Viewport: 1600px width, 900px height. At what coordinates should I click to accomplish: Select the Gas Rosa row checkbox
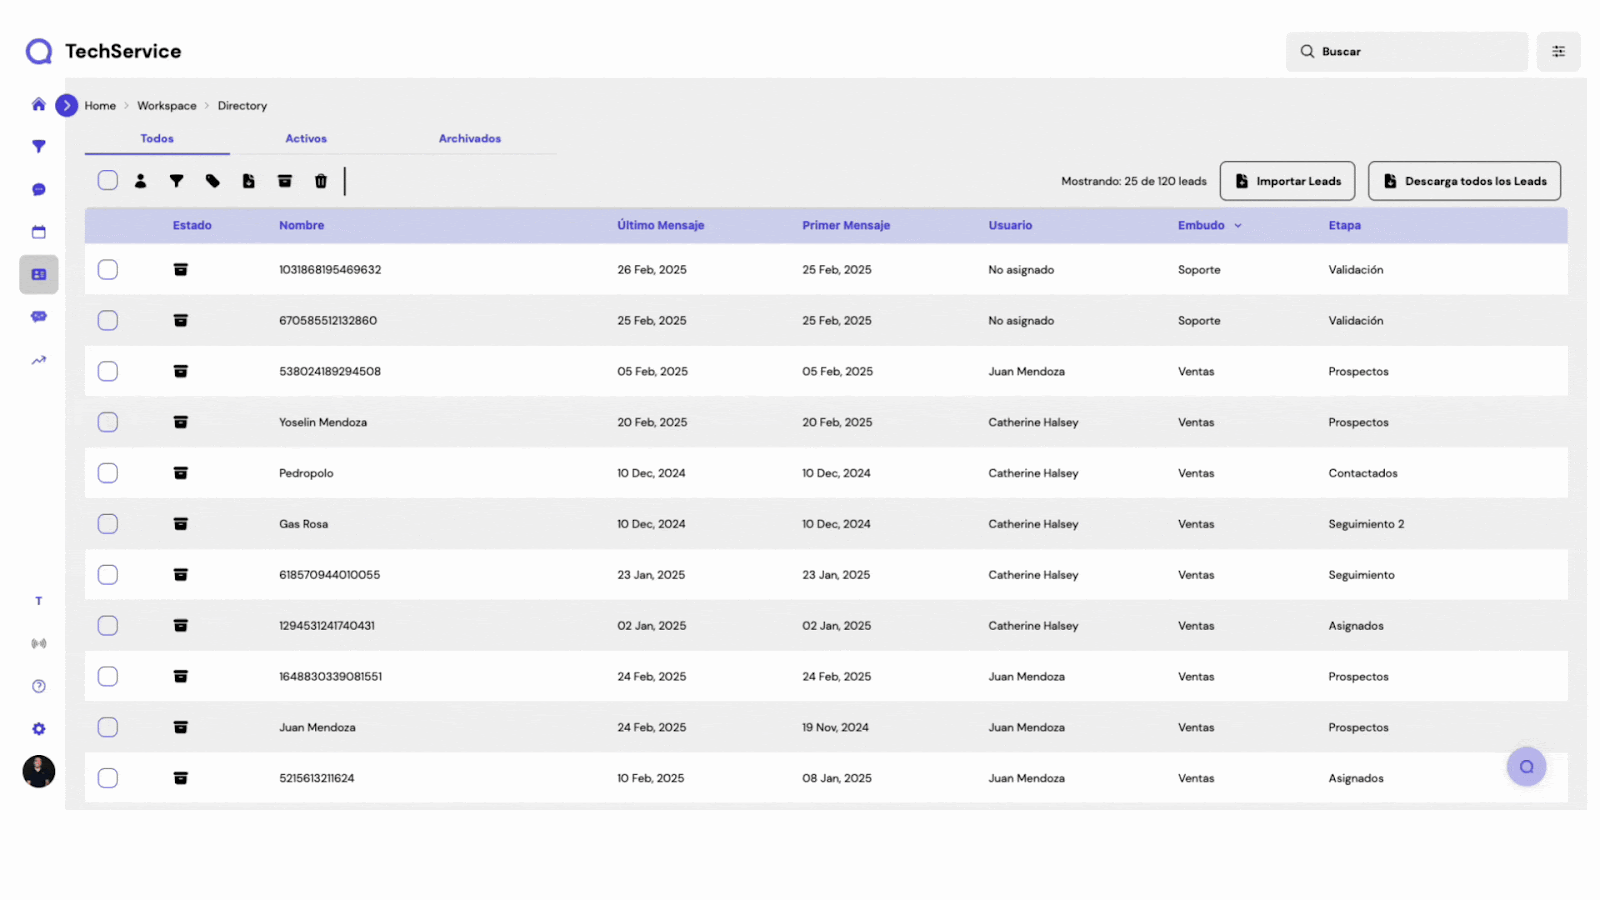click(x=108, y=524)
